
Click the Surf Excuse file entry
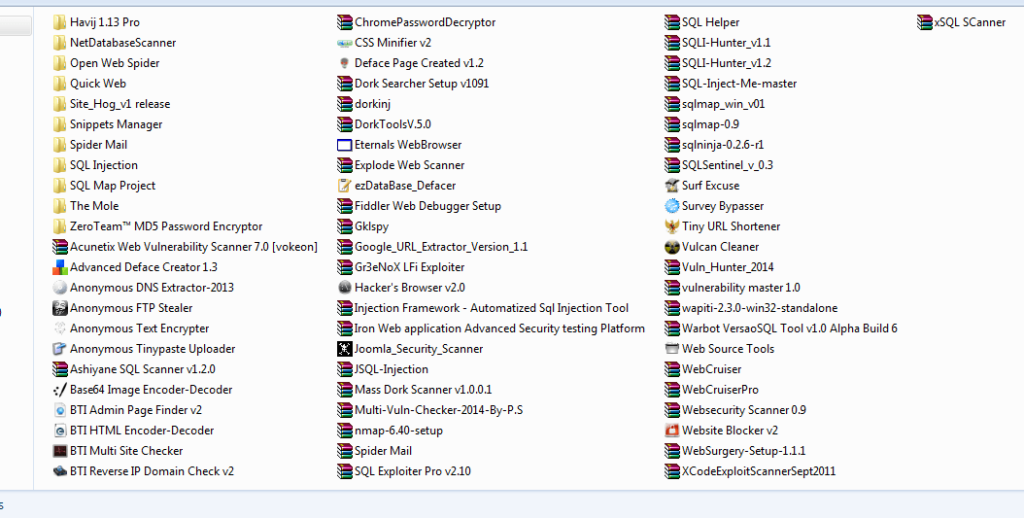click(x=710, y=186)
